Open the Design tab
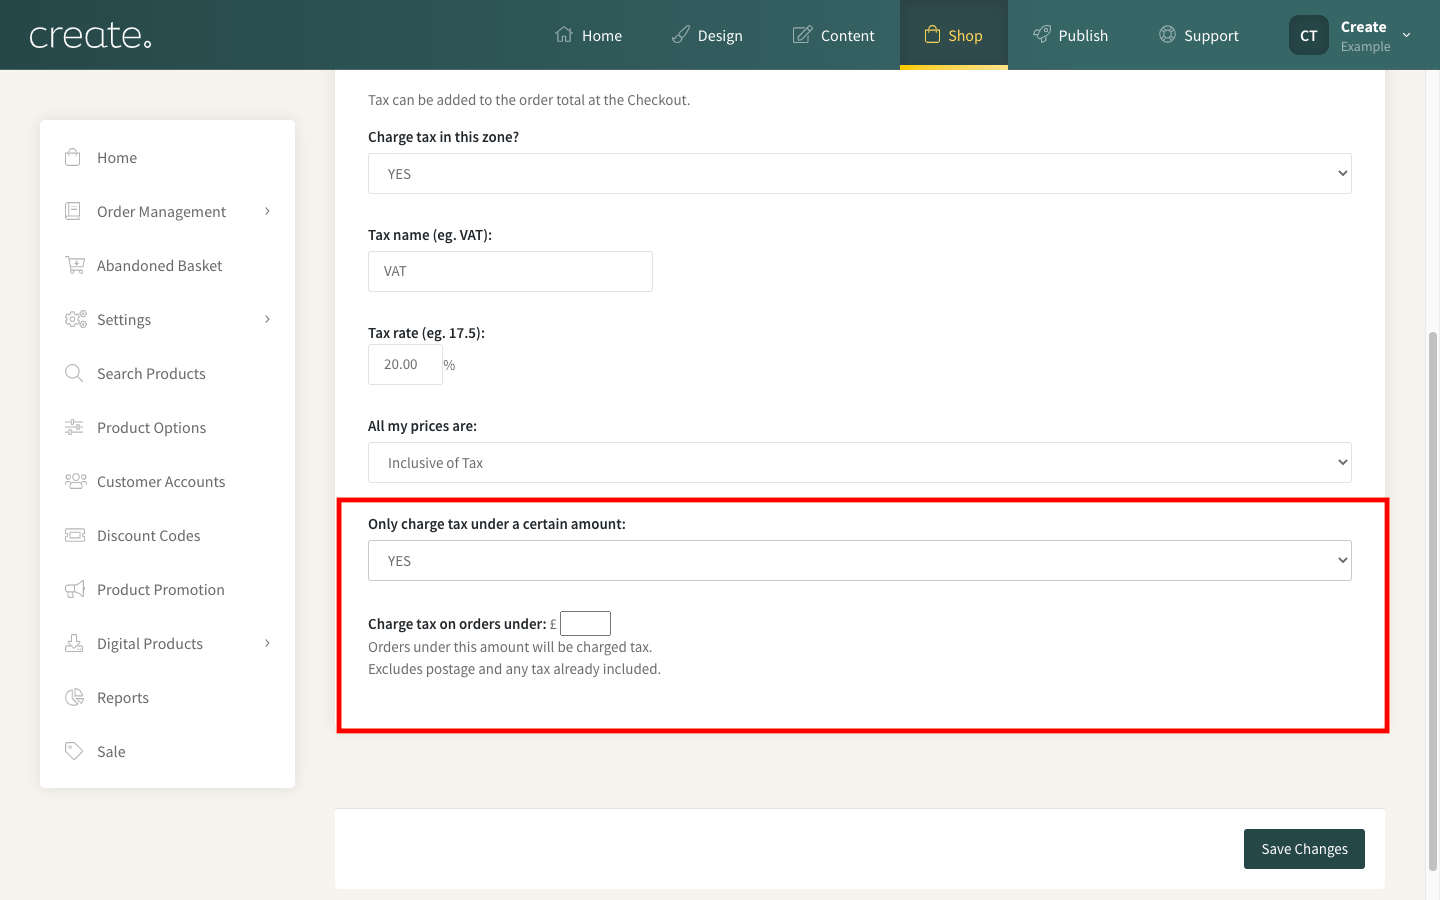Viewport: 1440px width, 900px height. point(707,35)
